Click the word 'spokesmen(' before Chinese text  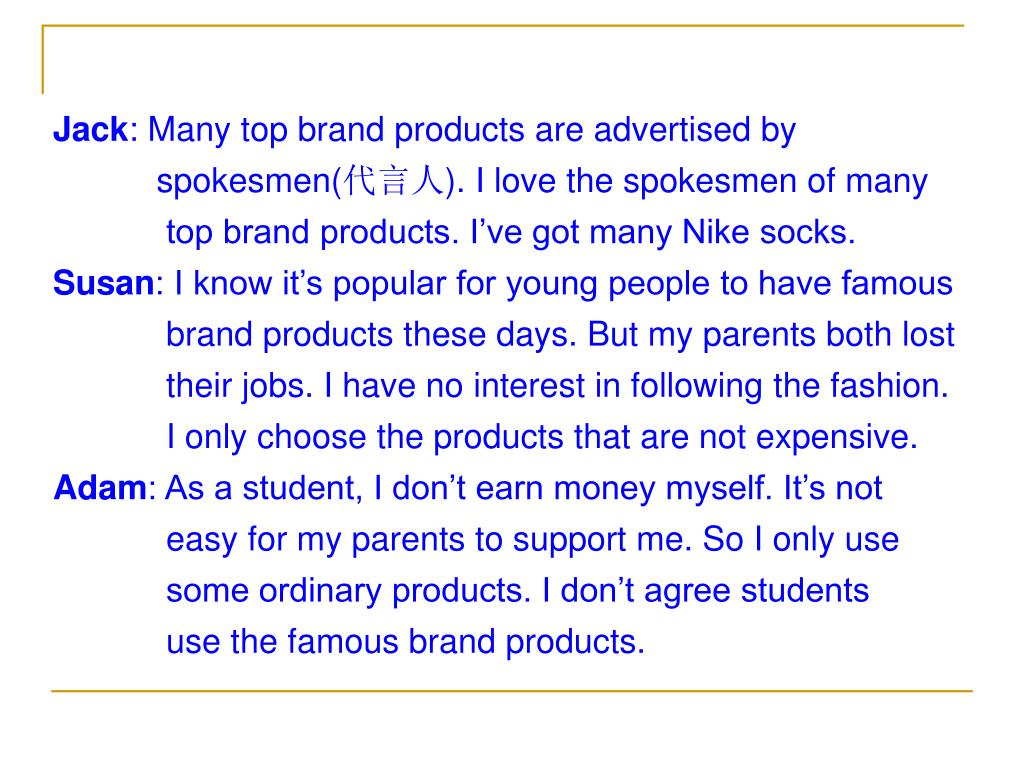249,182
